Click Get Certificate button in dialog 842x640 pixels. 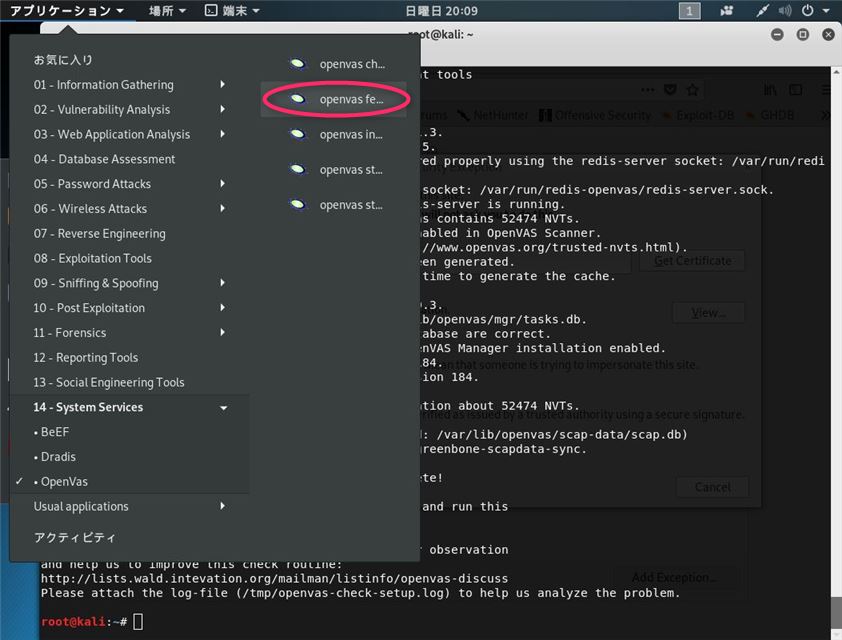click(692, 261)
